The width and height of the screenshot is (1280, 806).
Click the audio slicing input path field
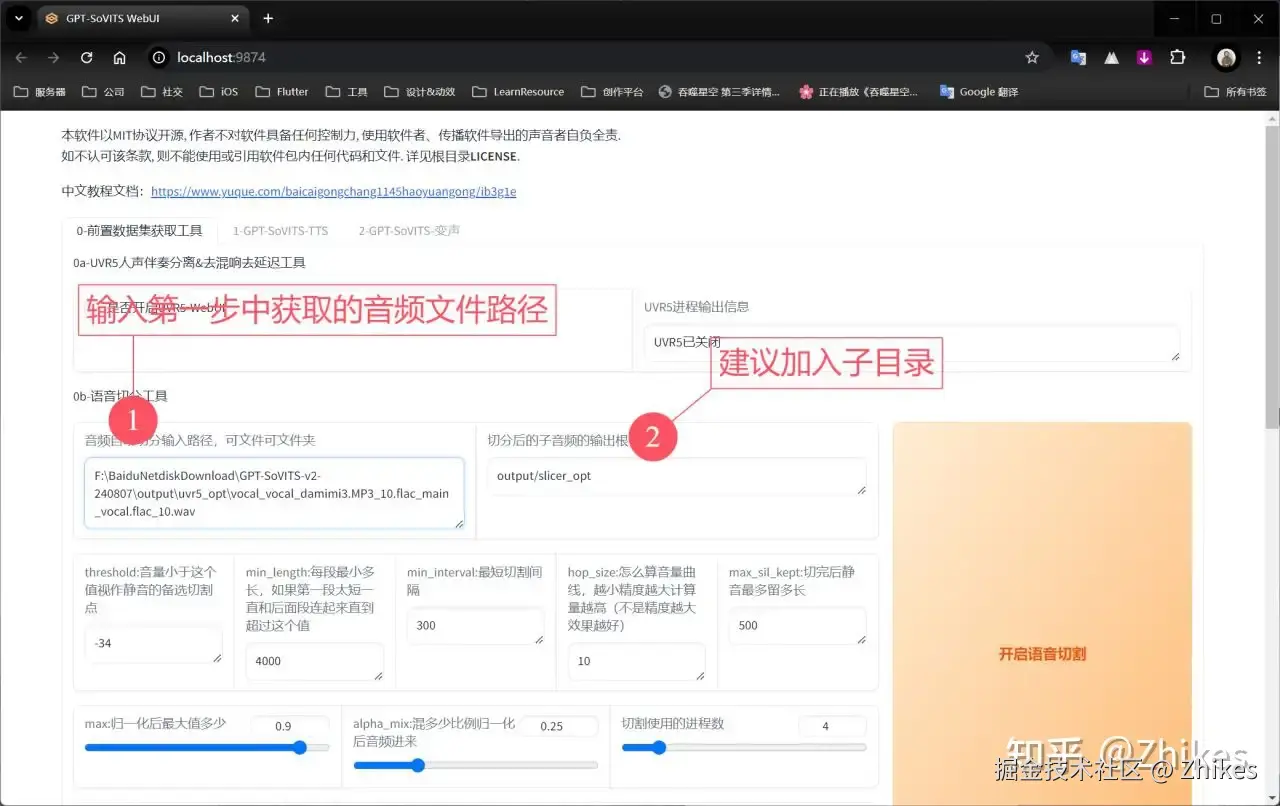click(274, 493)
